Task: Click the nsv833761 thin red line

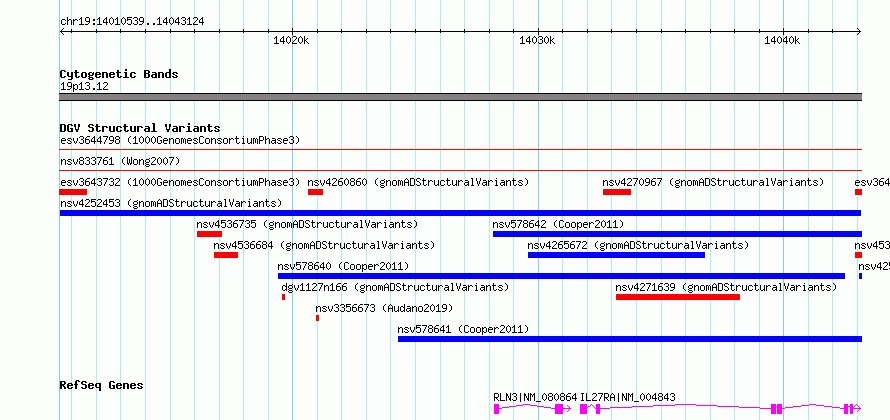Action: (x=460, y=171)
